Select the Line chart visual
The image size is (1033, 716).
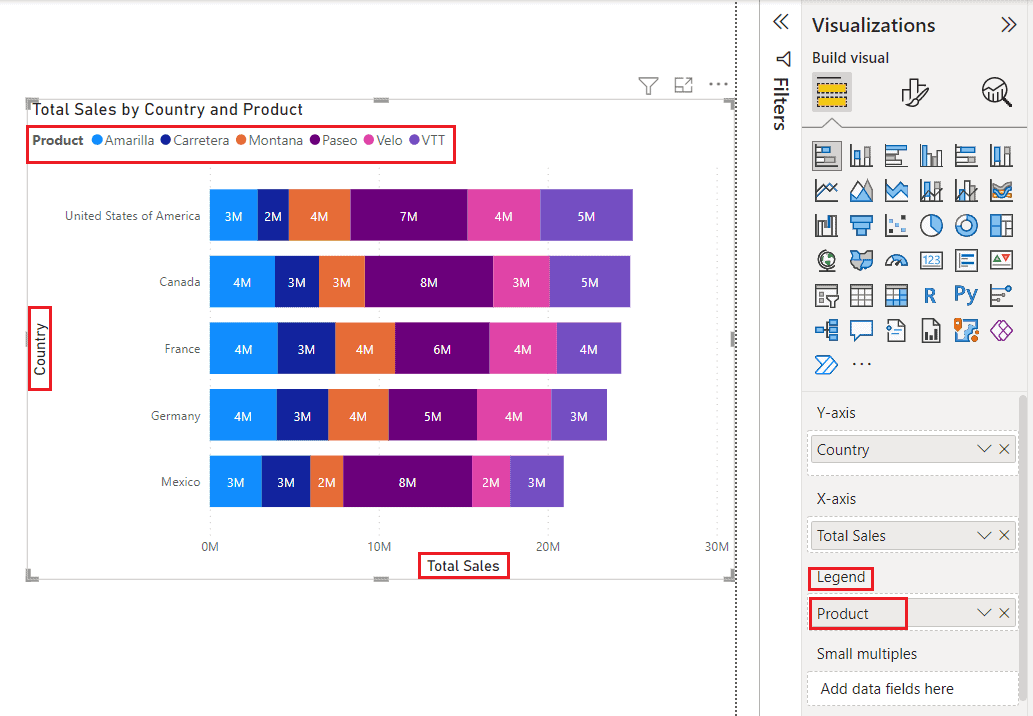tap(826, 191)
